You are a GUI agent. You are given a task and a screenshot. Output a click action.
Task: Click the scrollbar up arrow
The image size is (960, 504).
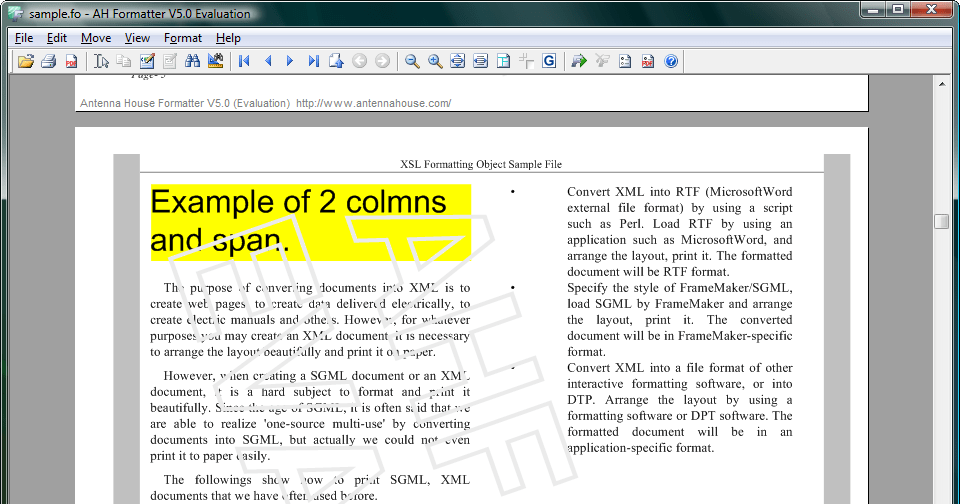[x=942, y=86]
